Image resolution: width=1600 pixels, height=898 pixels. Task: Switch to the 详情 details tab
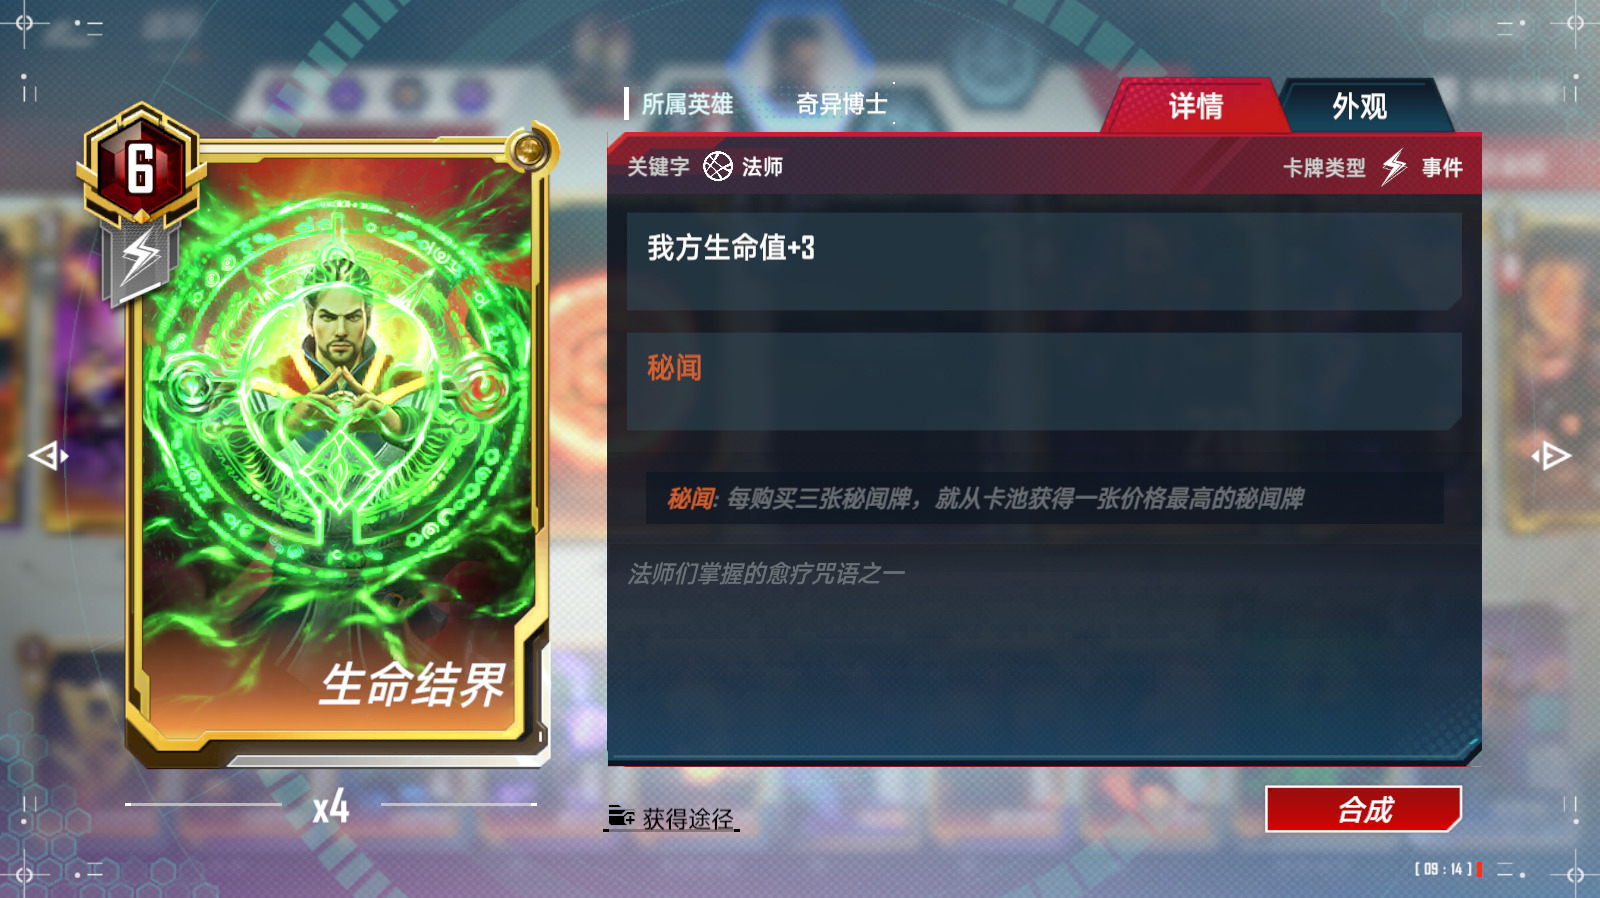pyautogui.click(x=1196, y=106)
